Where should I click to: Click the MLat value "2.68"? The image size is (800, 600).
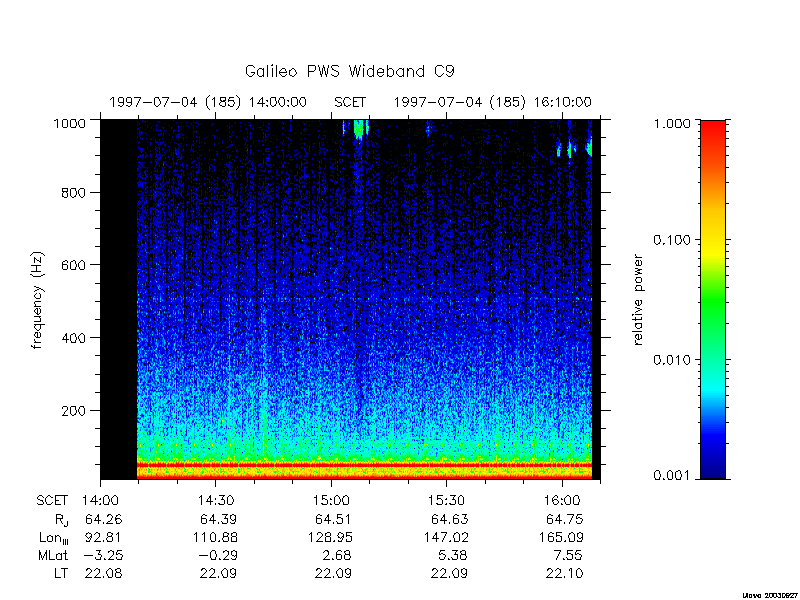point(337,555)
